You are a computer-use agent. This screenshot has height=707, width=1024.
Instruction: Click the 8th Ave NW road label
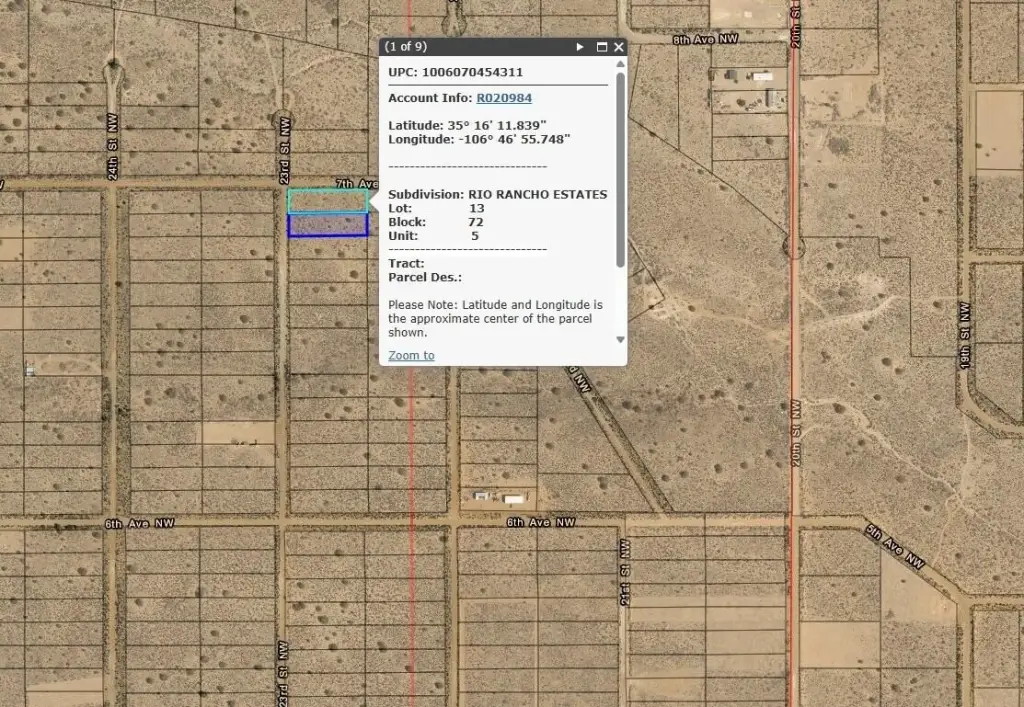(706, 40)
